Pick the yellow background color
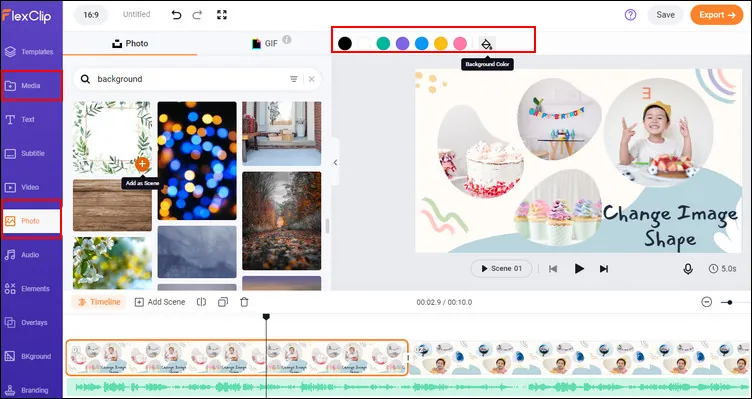 click(441, 44)
